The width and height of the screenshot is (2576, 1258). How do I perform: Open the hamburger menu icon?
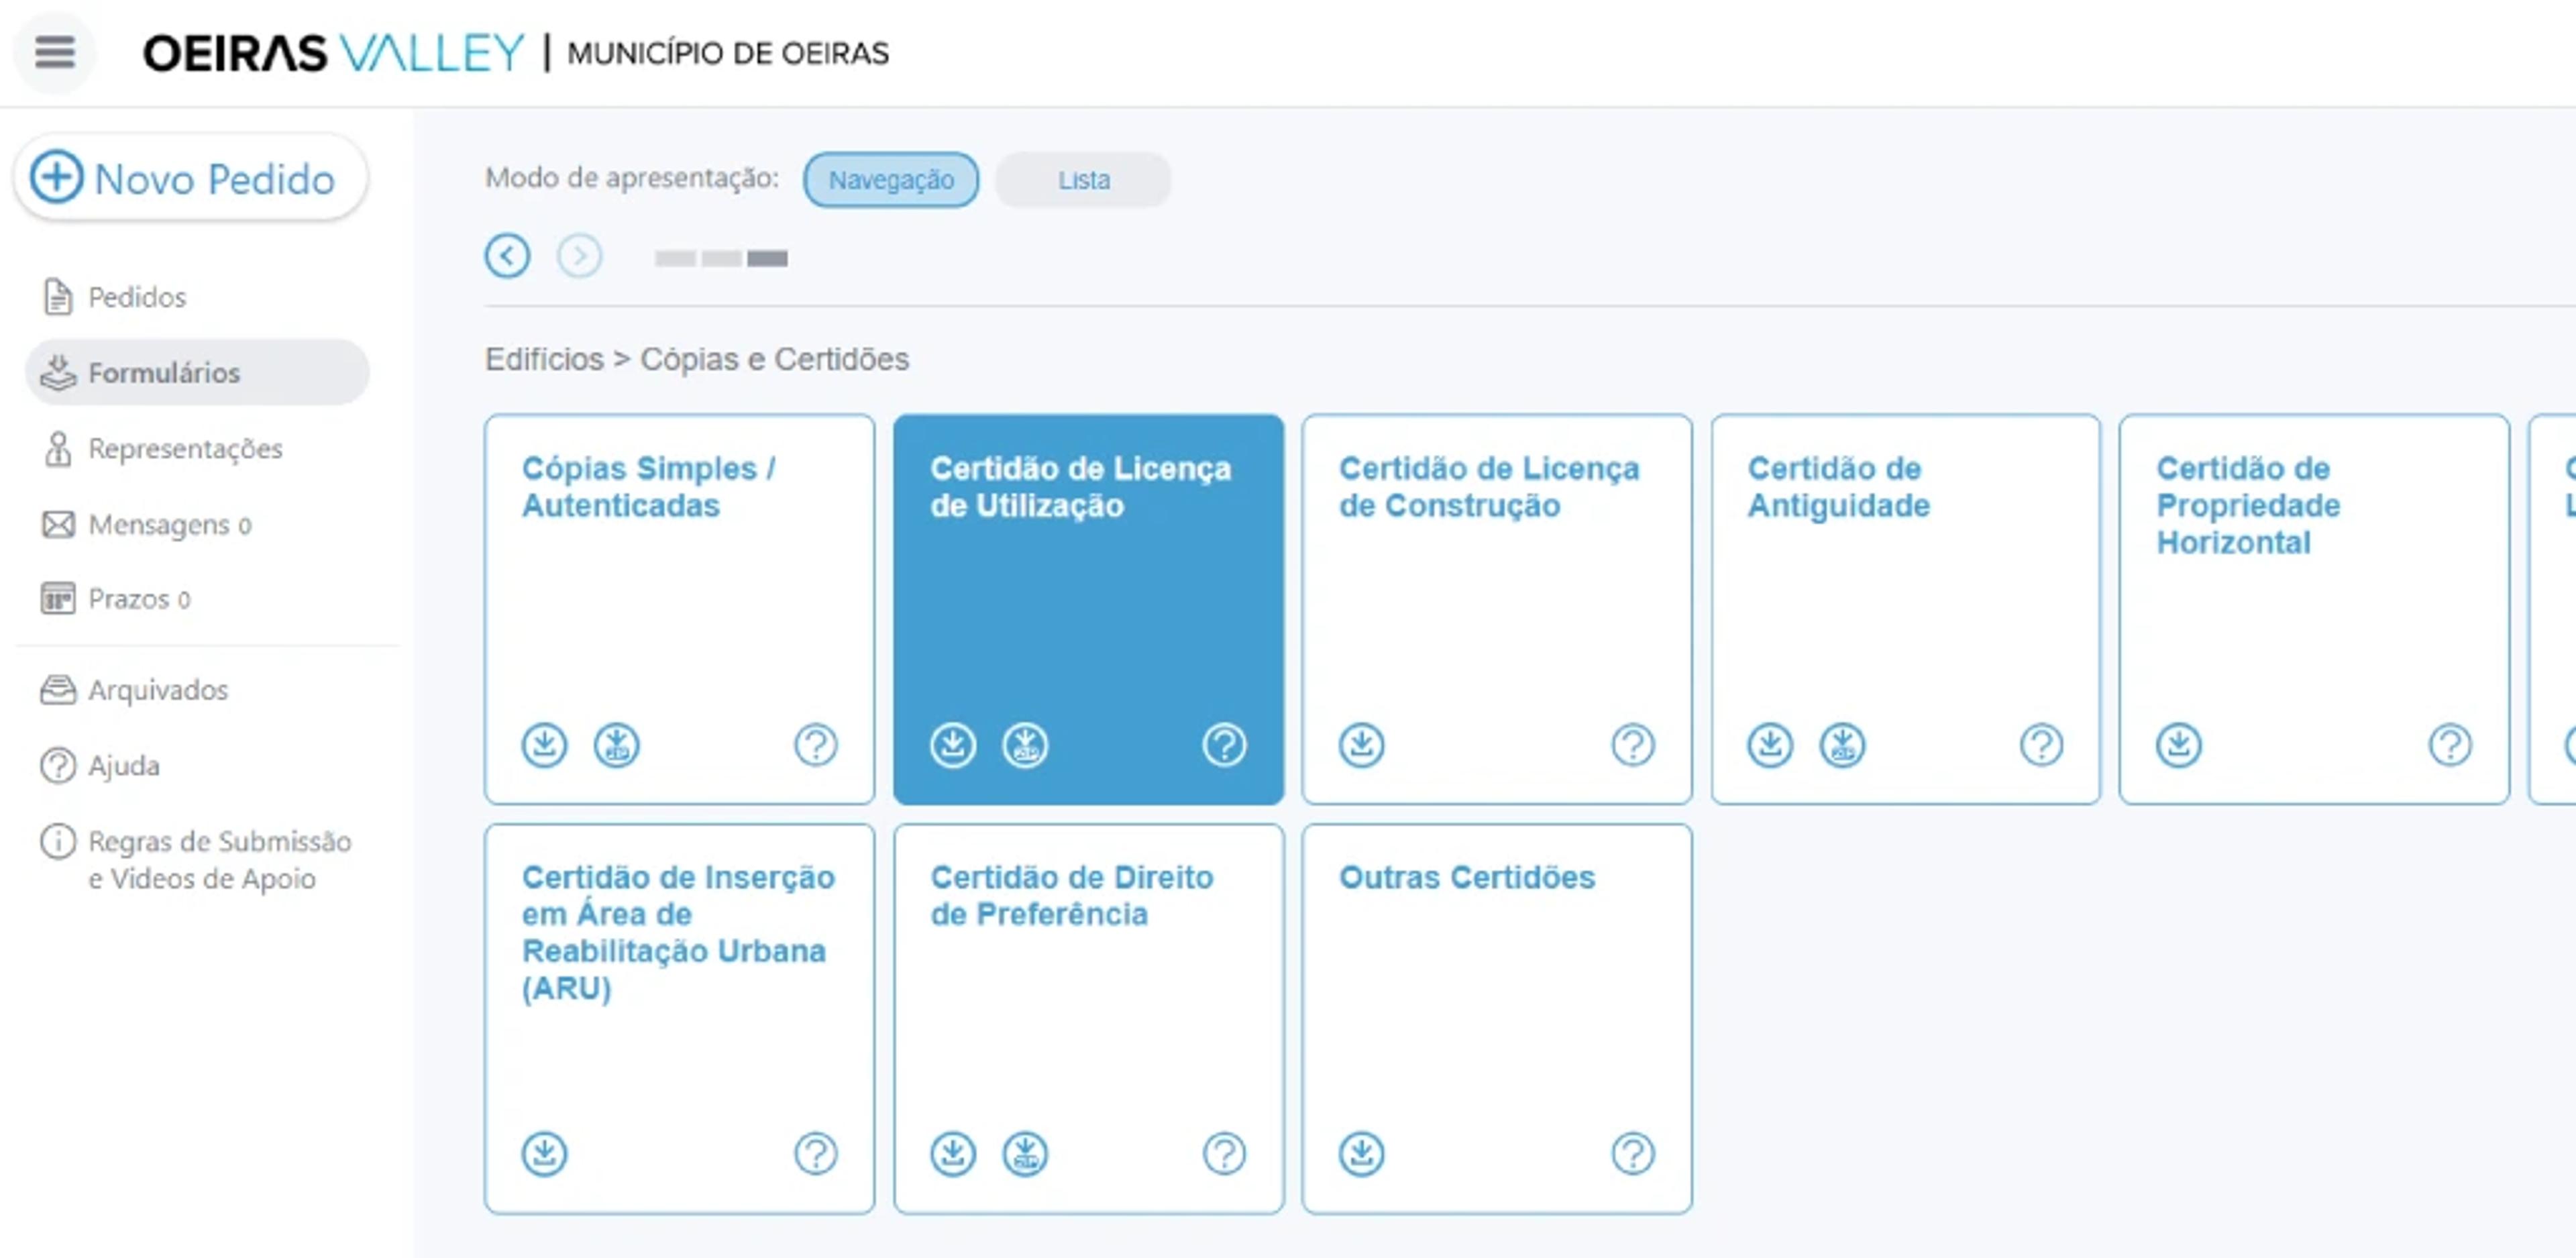tap(55, 52)
